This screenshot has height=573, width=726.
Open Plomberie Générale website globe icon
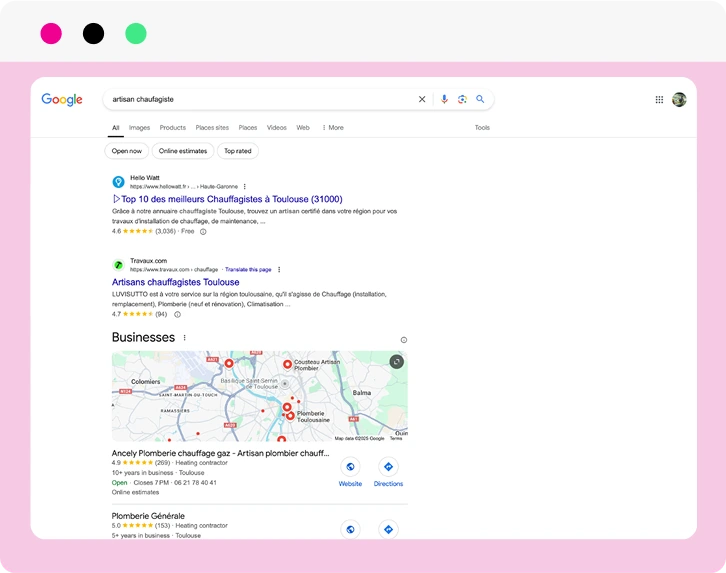(350, 529)
